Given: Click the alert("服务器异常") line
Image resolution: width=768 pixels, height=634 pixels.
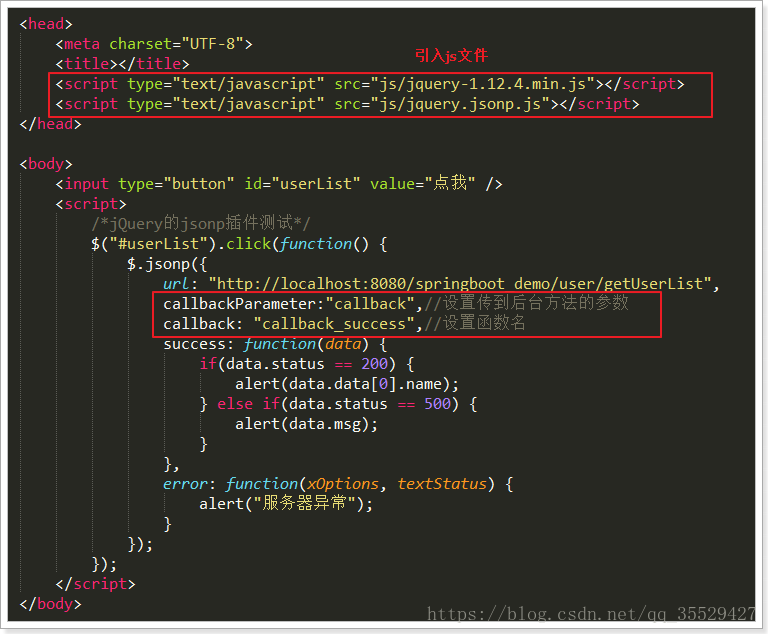Looking at the screenshot, I should (x=286, y=504).
